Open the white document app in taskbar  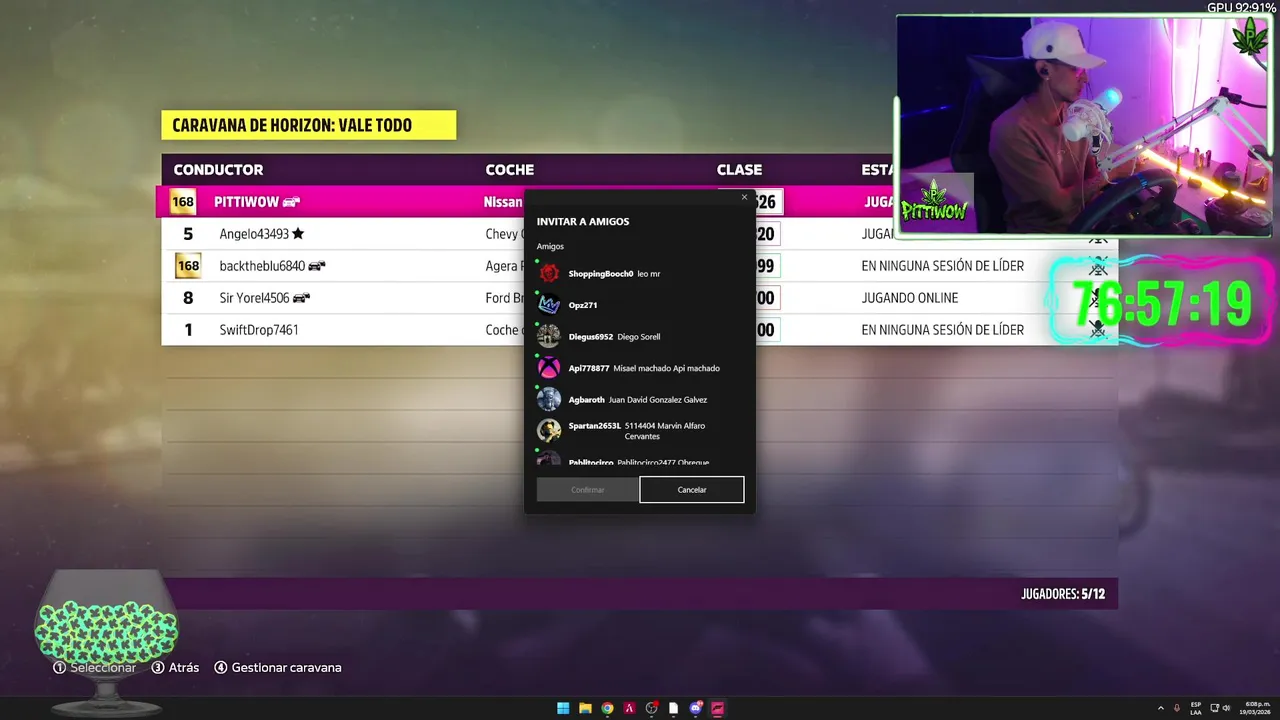[x=674, y=708]
